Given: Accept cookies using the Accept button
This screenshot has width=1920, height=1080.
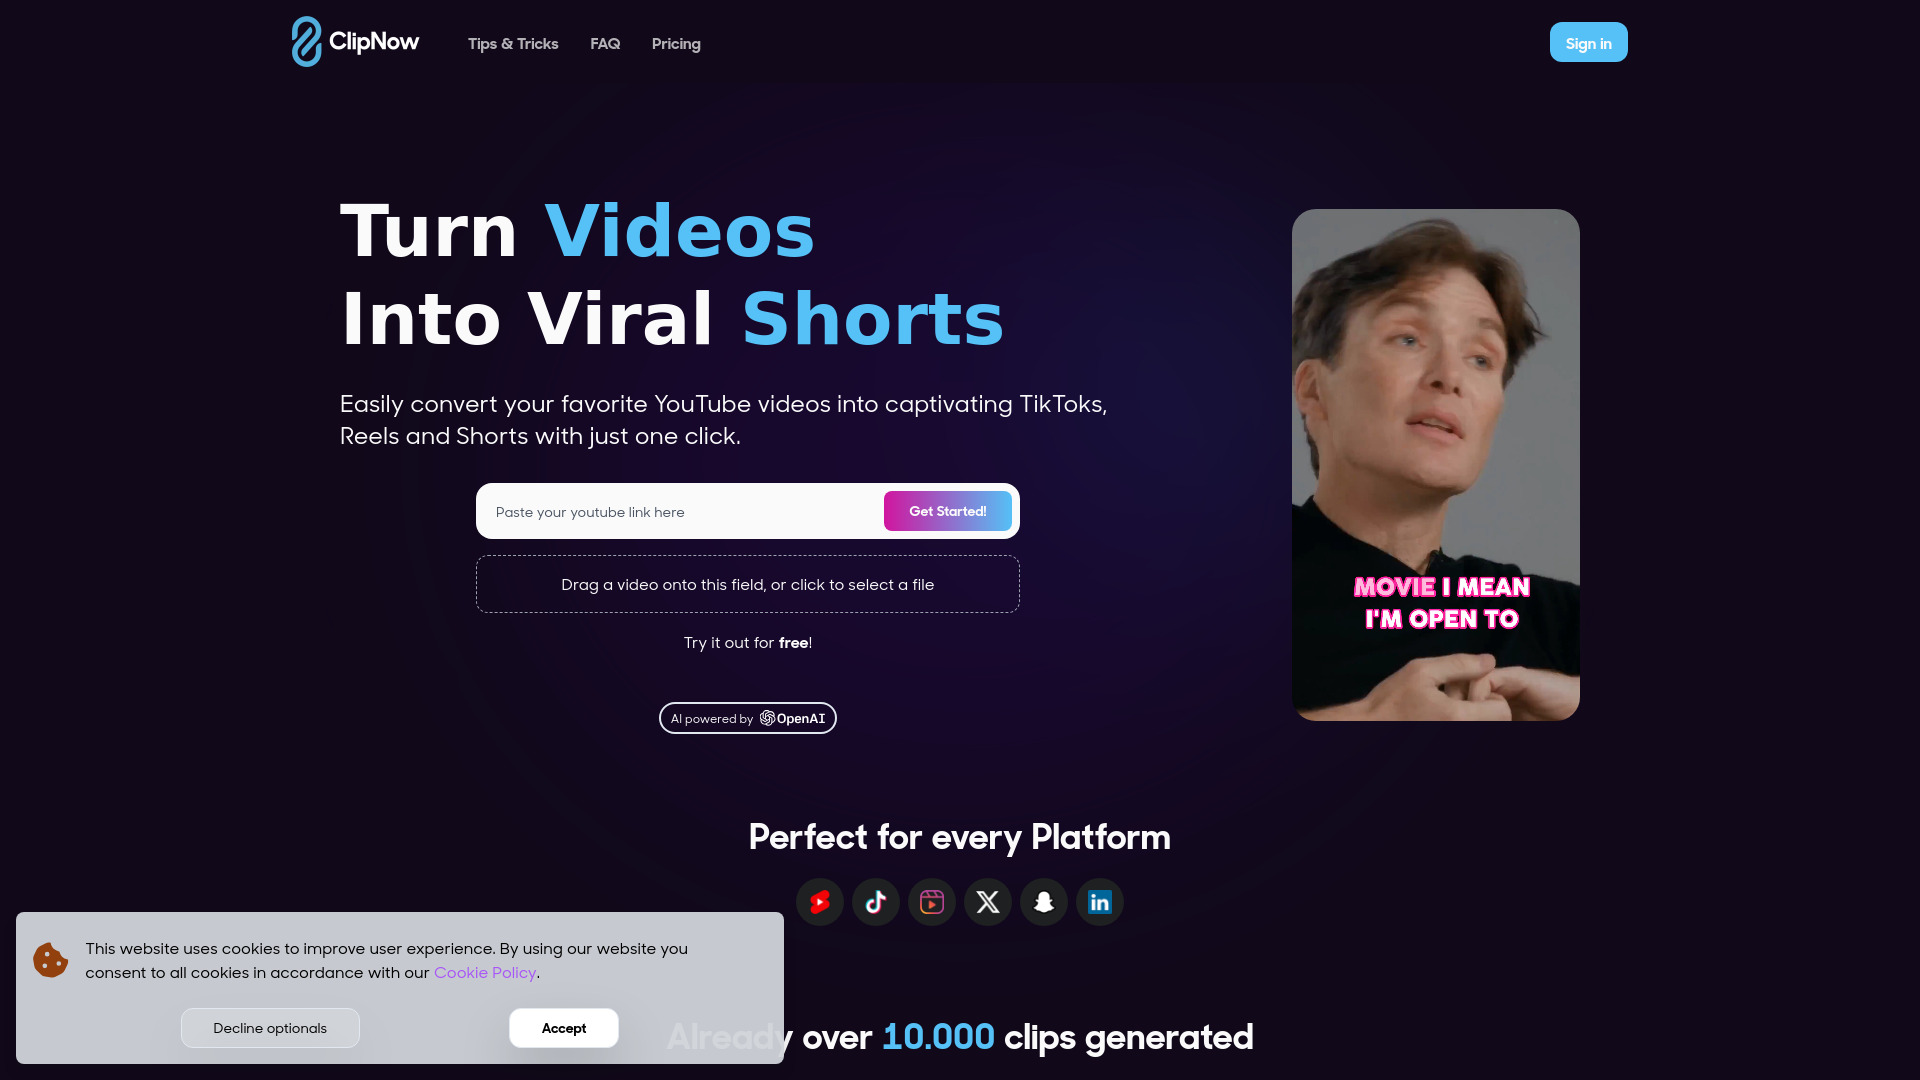Looking at the screenshot, I should click(x=563, y=1027).
